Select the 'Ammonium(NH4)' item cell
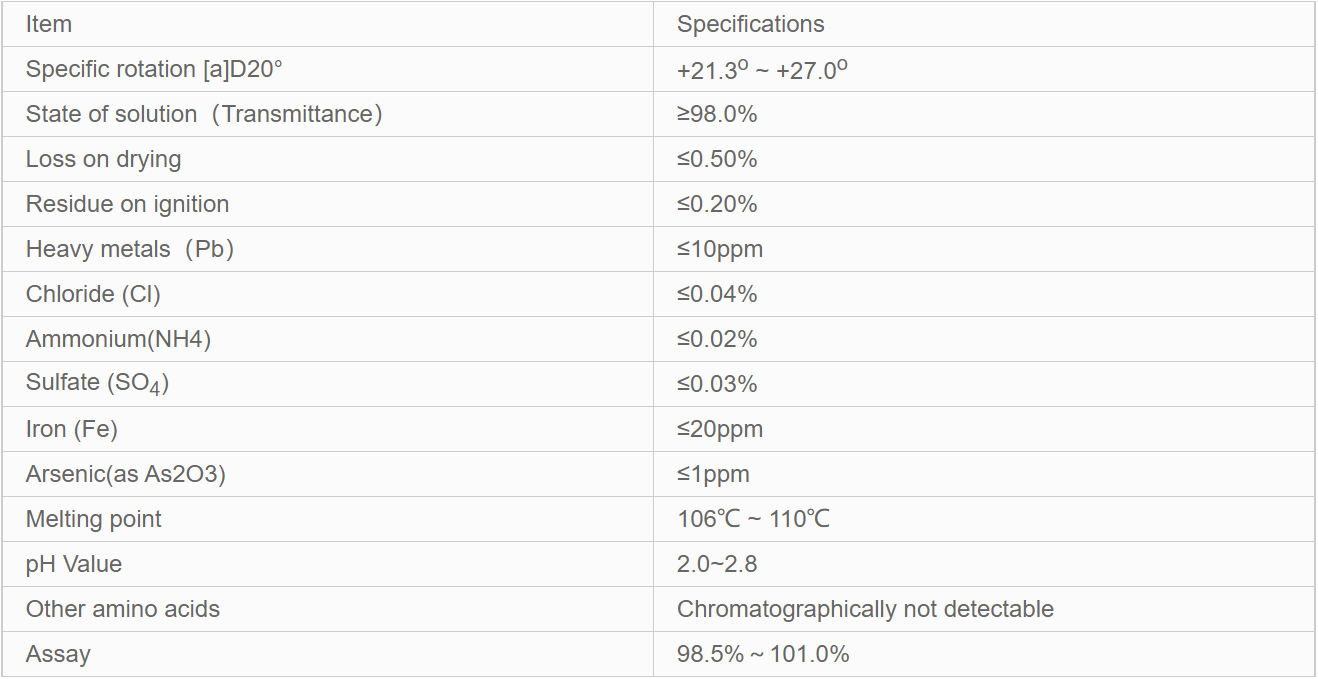The width and height of the screenshot is (1318, 679). [x=118, y=339]
